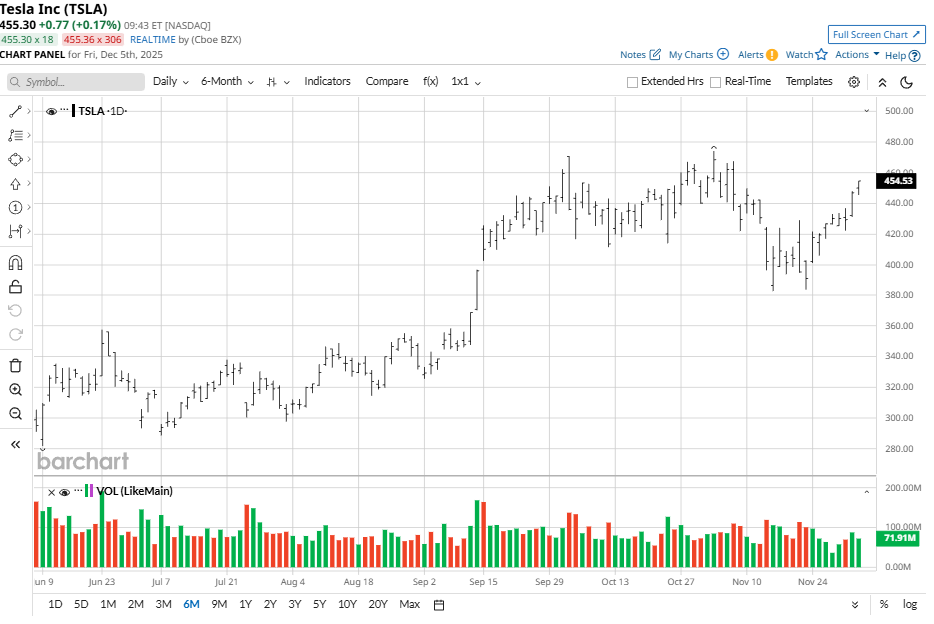
Task: Delete drawings with the trash icon
Action: (15, 366)
